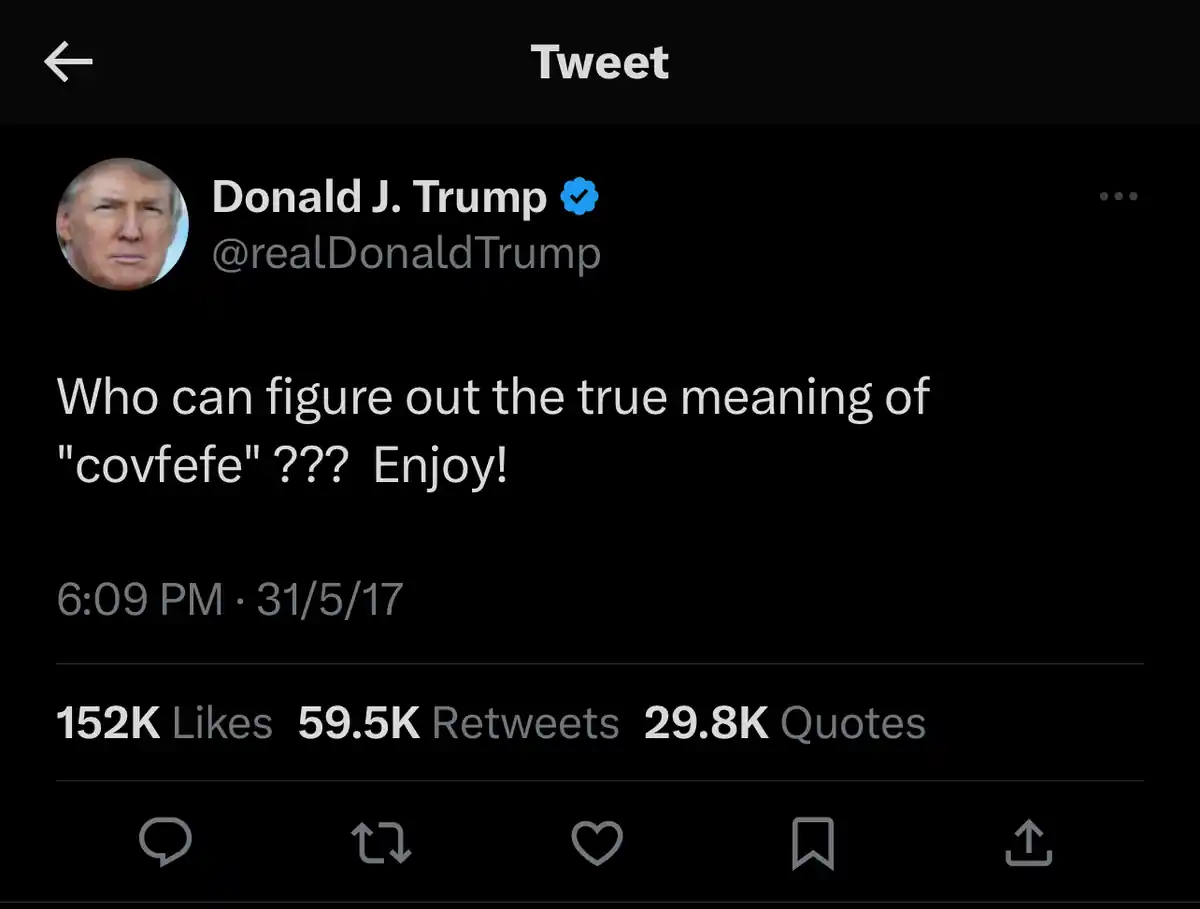
Task: Bookmark this tweet
Action: click(x=812, y=845)
